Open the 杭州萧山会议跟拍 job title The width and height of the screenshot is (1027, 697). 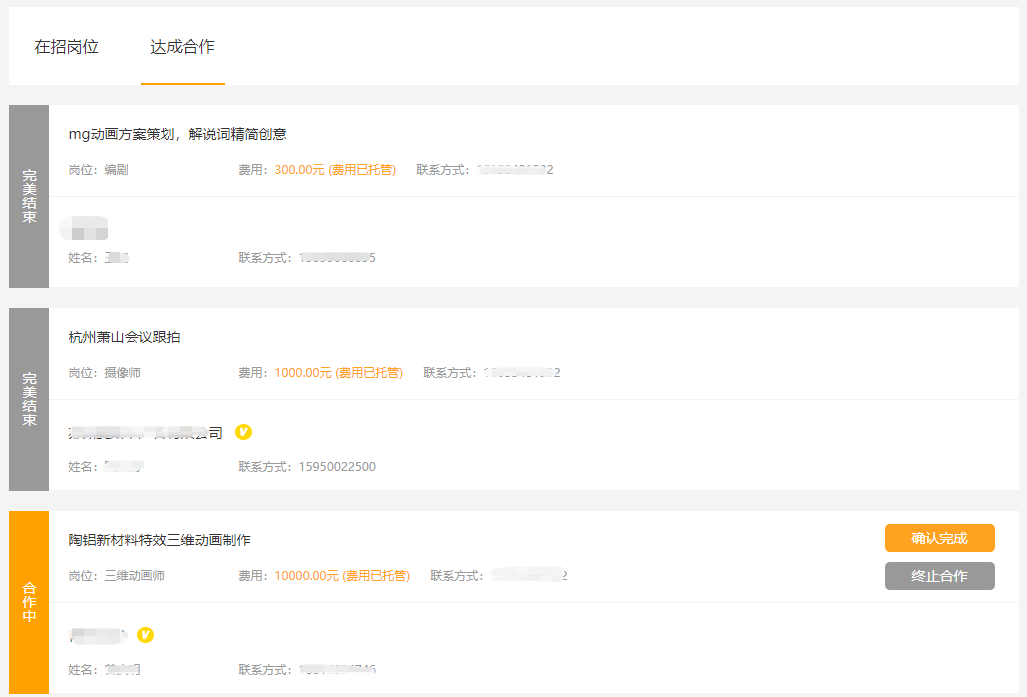coord(124,337)
